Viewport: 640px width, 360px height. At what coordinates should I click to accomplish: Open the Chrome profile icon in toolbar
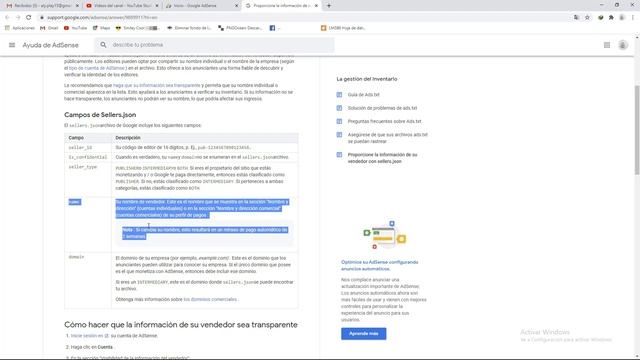click(x=622, y=18)
